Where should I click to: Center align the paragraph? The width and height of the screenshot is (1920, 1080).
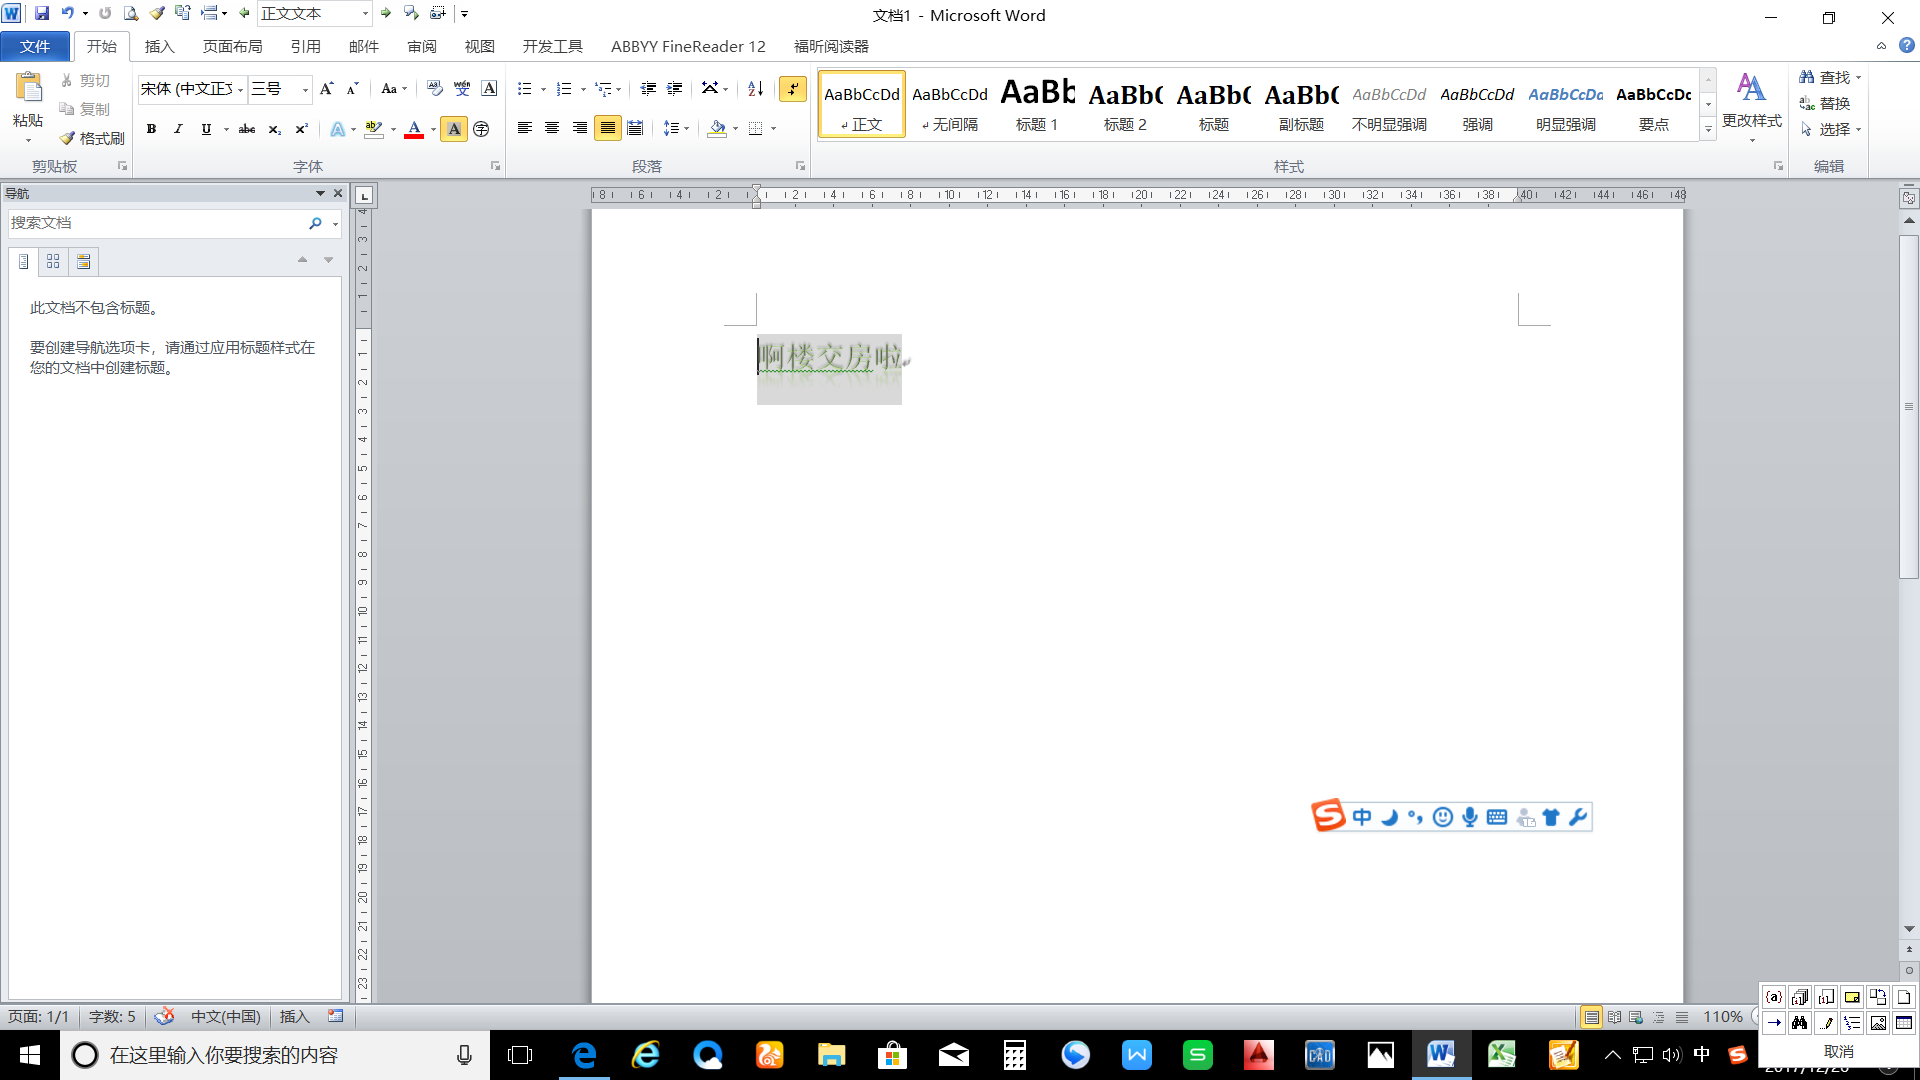[552, 128]
